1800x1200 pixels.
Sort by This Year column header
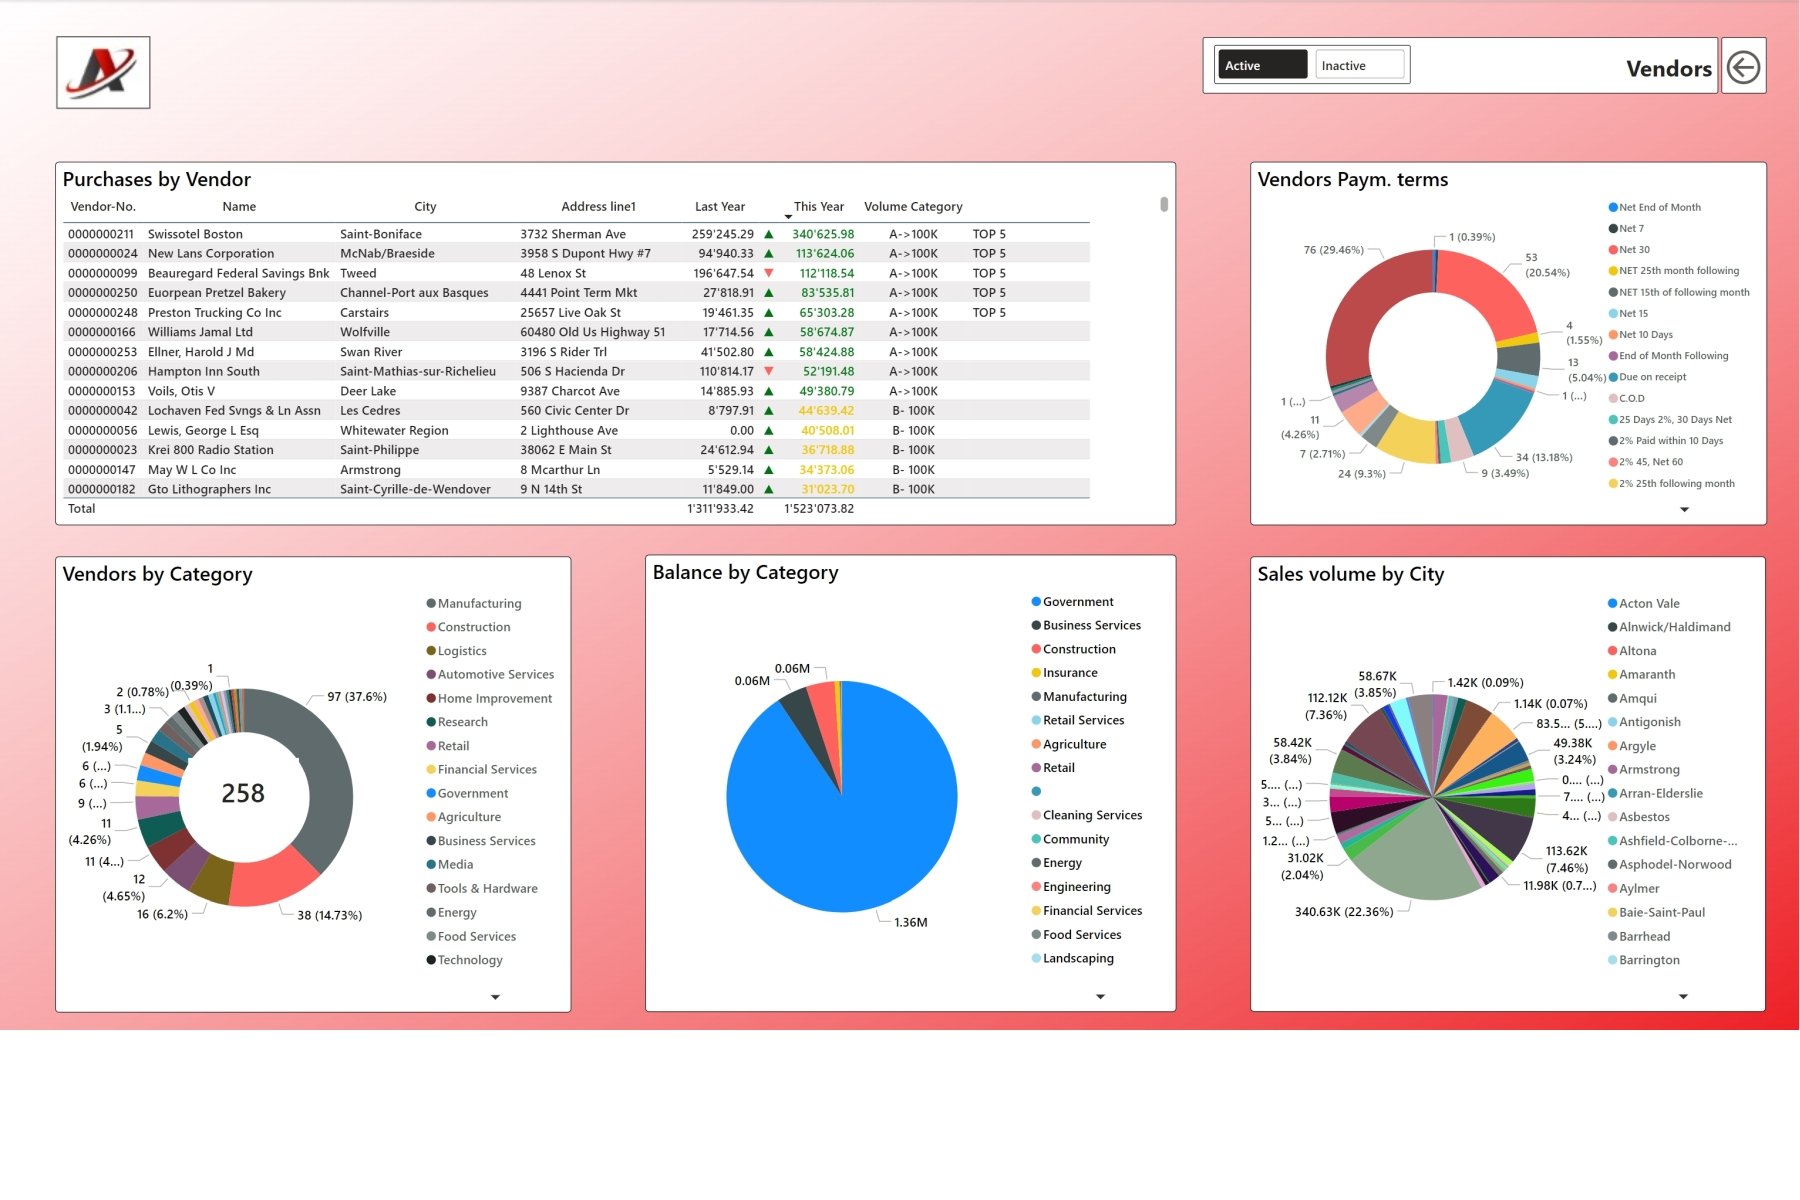[x=818, y=206]
